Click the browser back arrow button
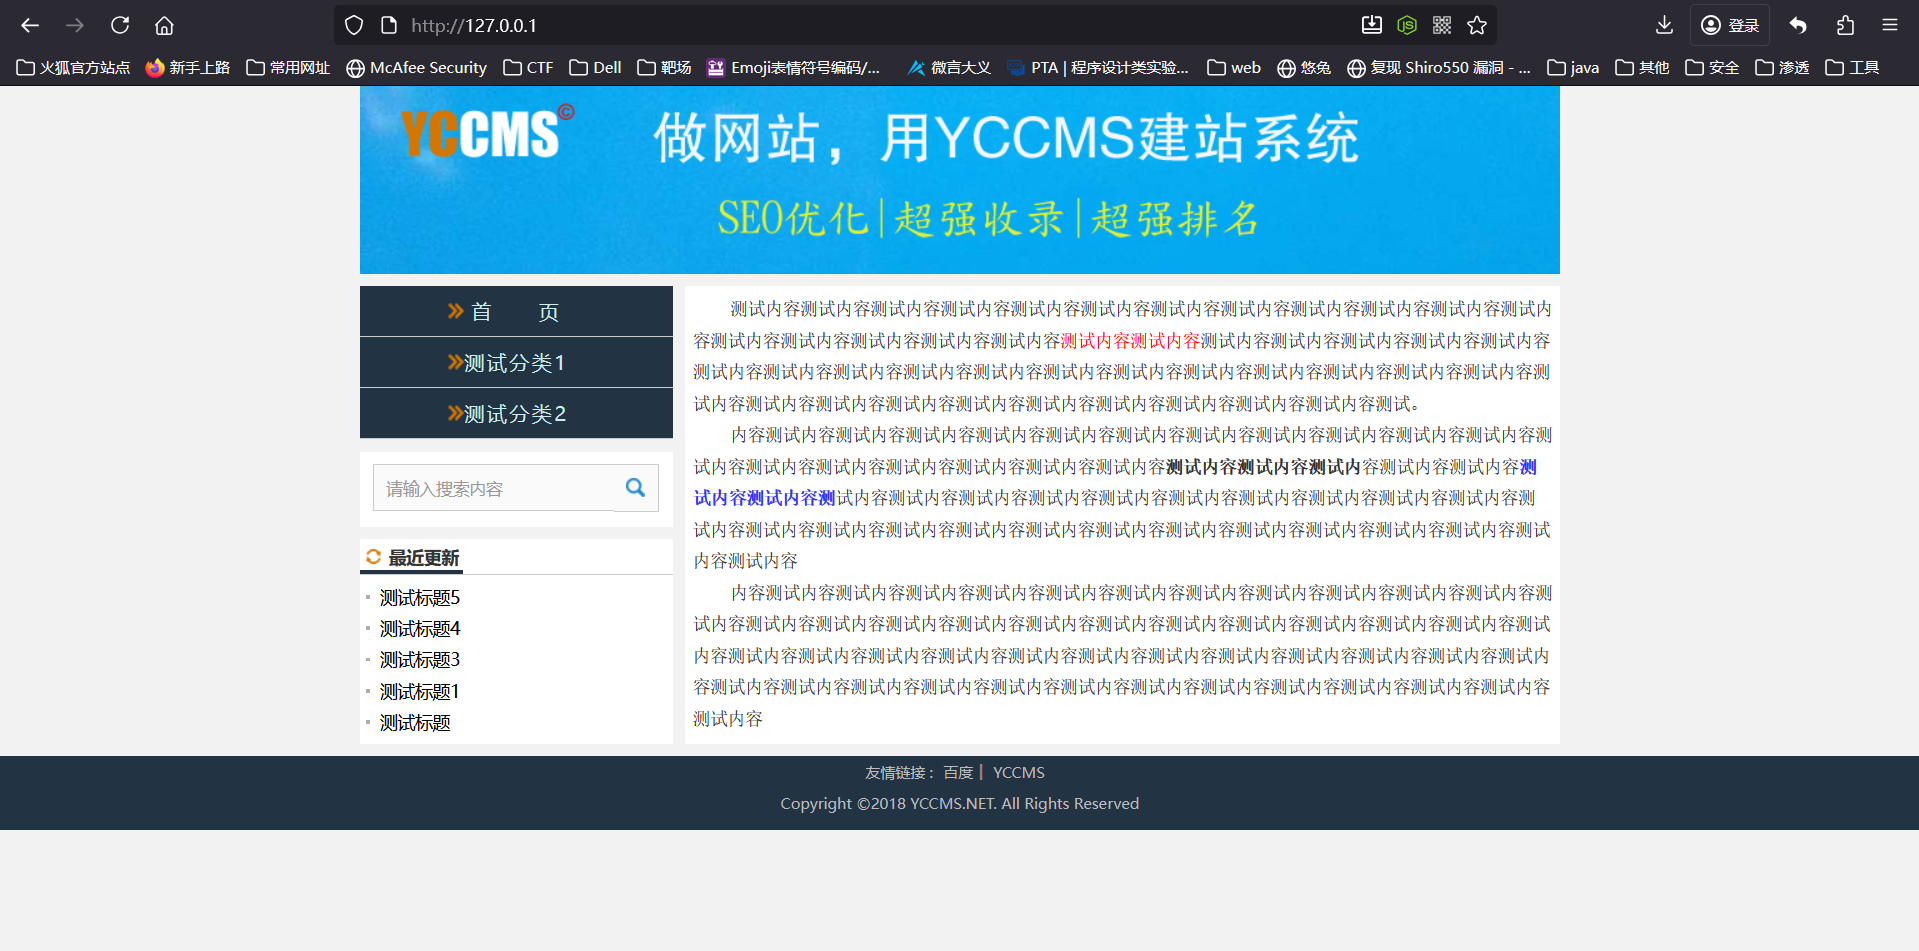Viewport: 1919px width, 951px height. (x=30, y=25)
